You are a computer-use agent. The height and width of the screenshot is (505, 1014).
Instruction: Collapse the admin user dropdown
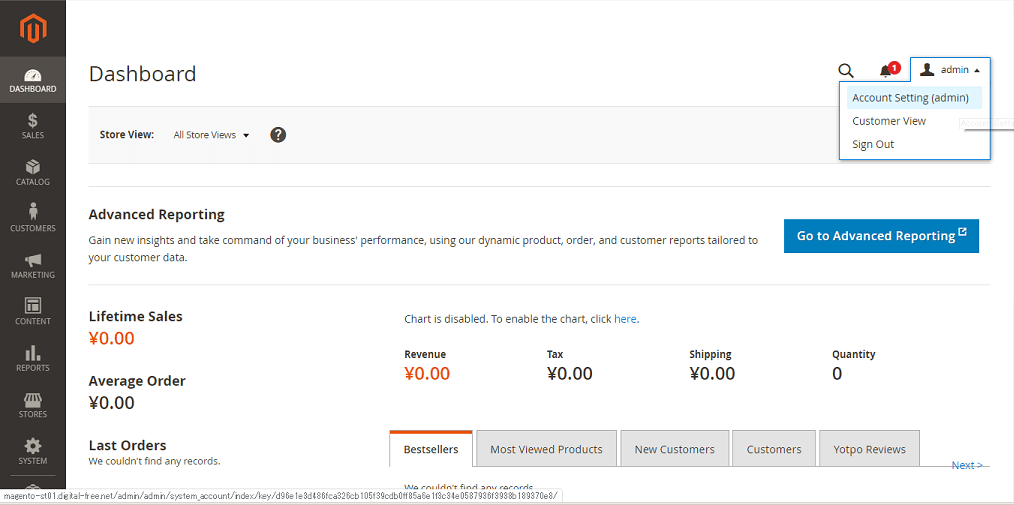click(x=950, y=70)
